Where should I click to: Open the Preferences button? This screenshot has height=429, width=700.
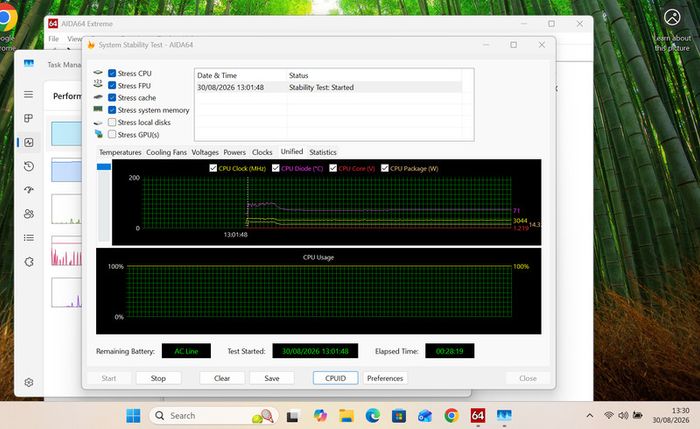click(385, 378)
